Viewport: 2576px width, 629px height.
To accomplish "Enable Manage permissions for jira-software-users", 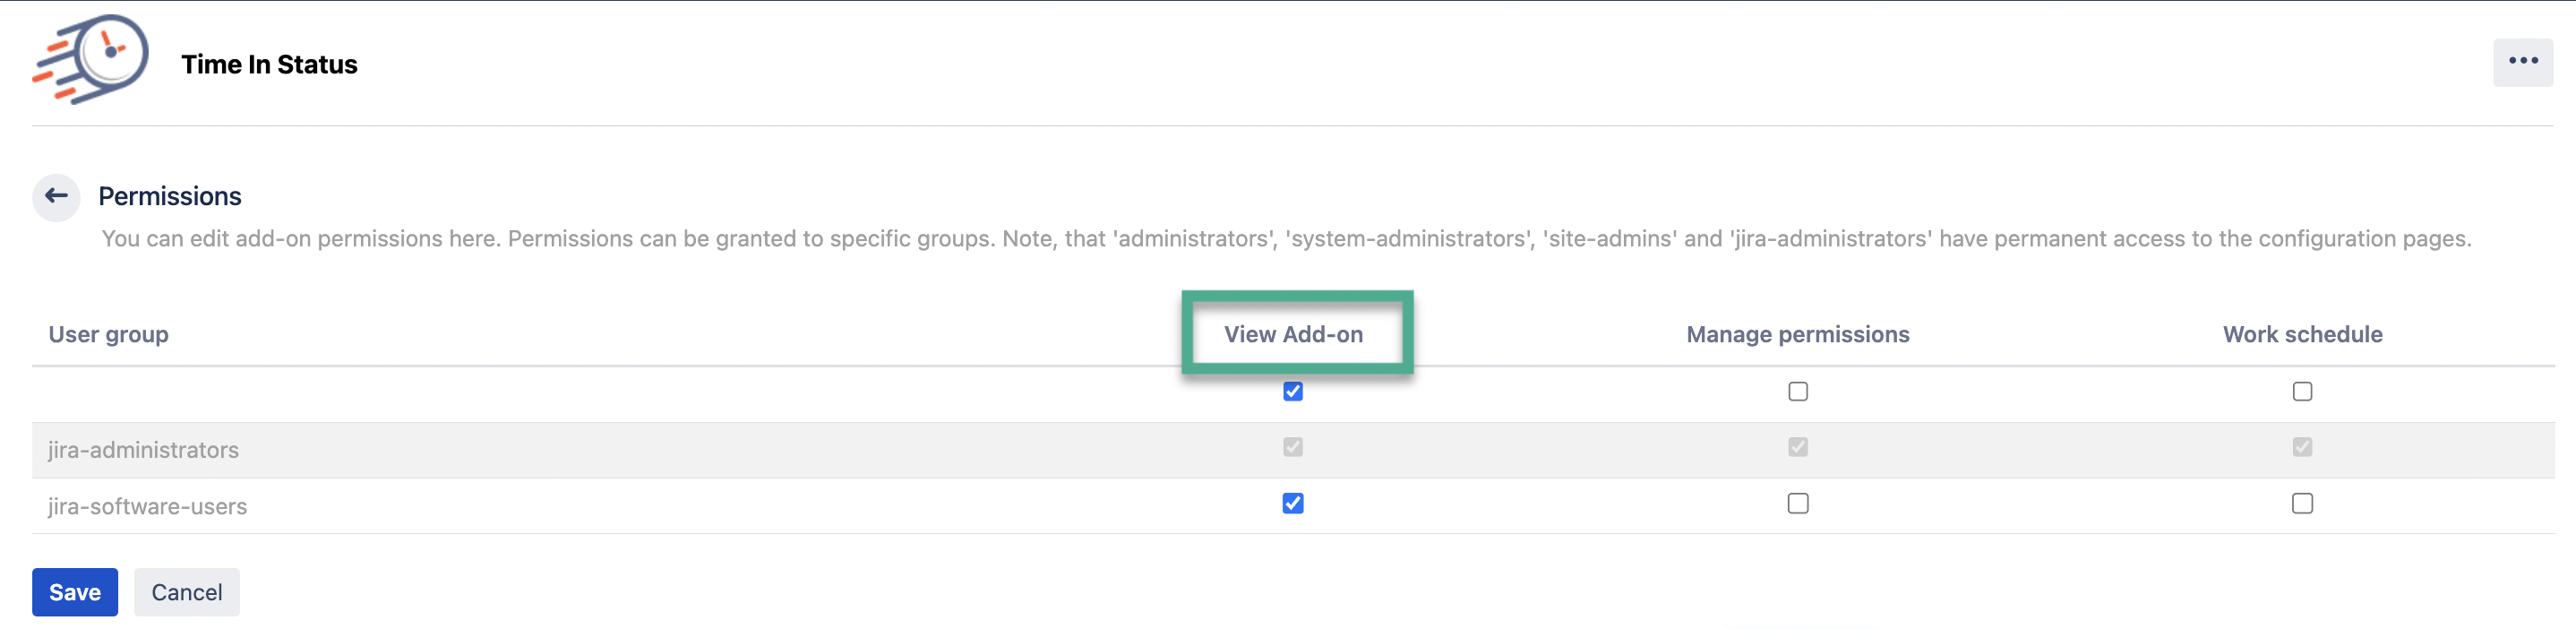I will [x=1797, y=503].
